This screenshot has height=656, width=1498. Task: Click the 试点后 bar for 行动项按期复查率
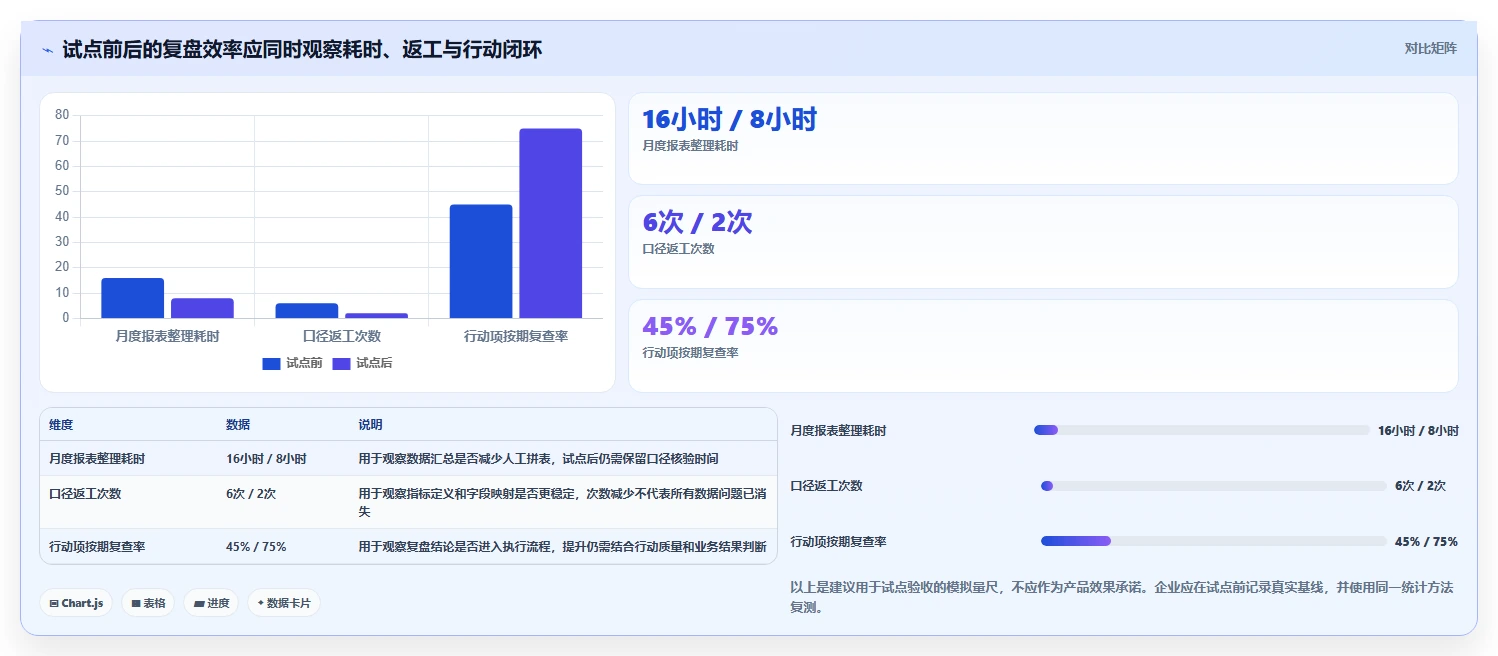(550, 223)
